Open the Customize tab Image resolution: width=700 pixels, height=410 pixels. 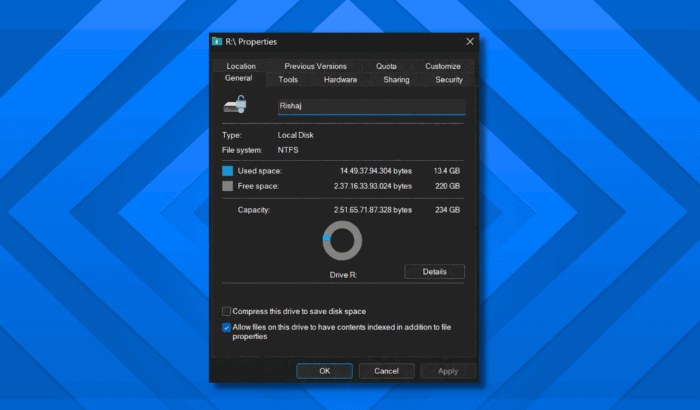pos(442,66)
